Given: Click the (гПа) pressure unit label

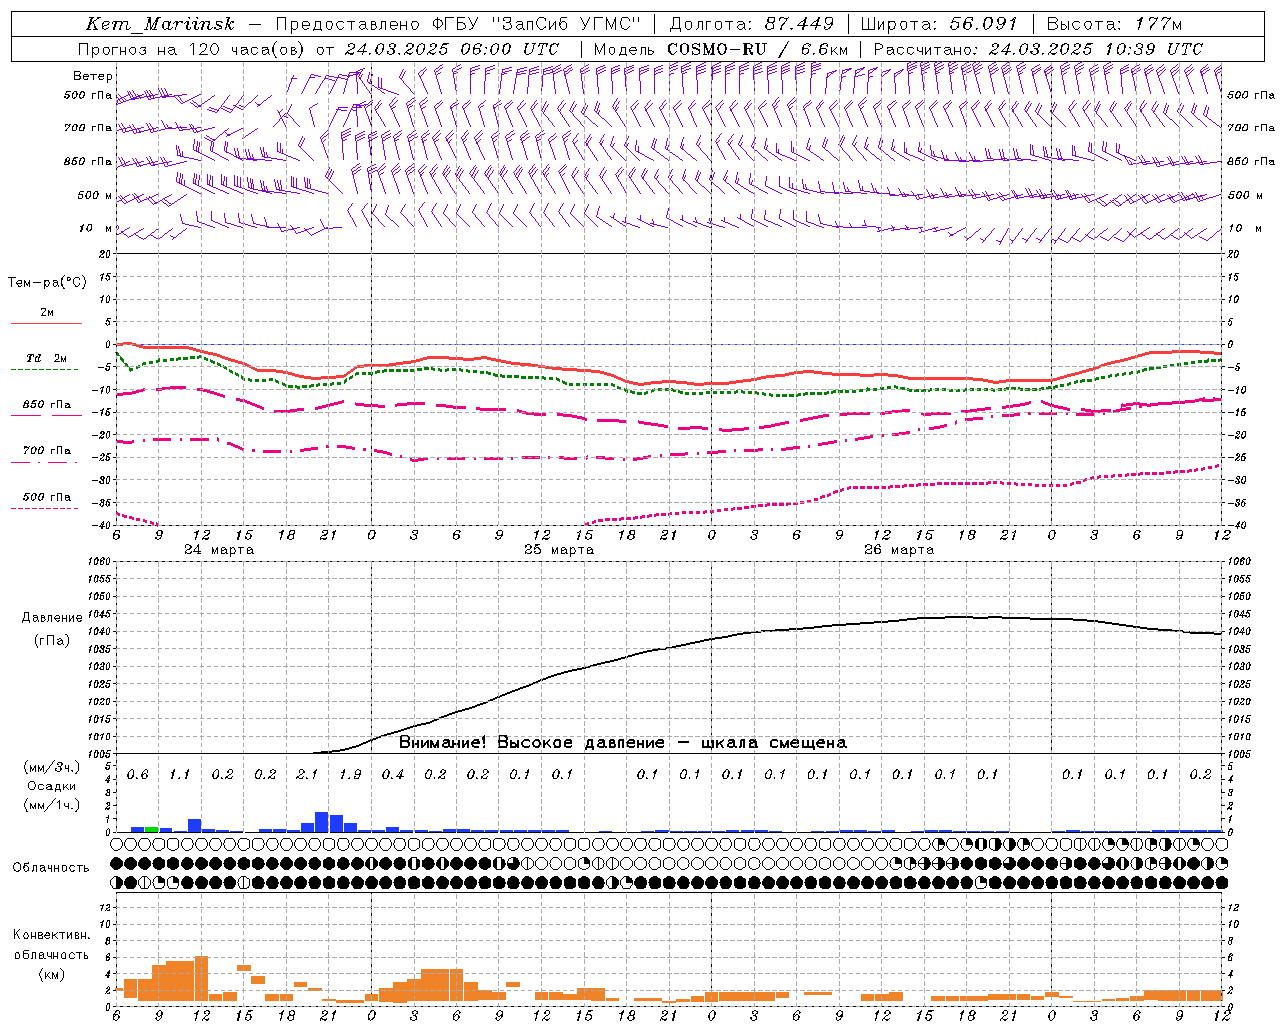Looking at the screenshot, I should 52,641.
